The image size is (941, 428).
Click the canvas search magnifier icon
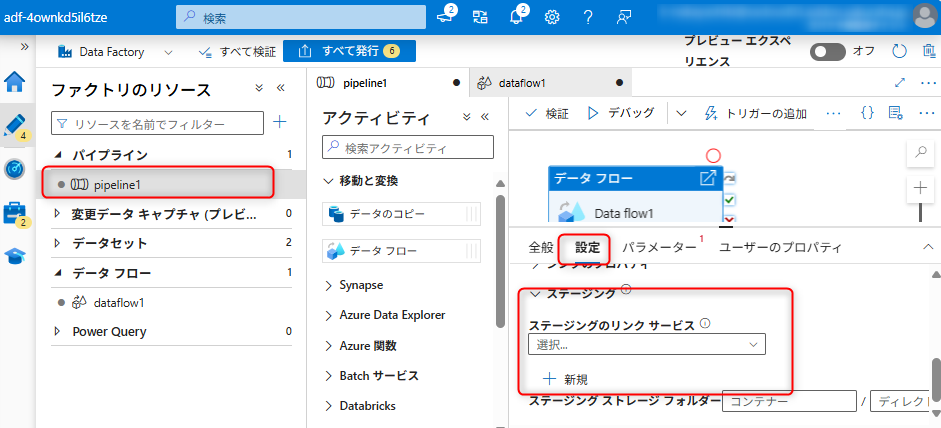tap(920, 153)
